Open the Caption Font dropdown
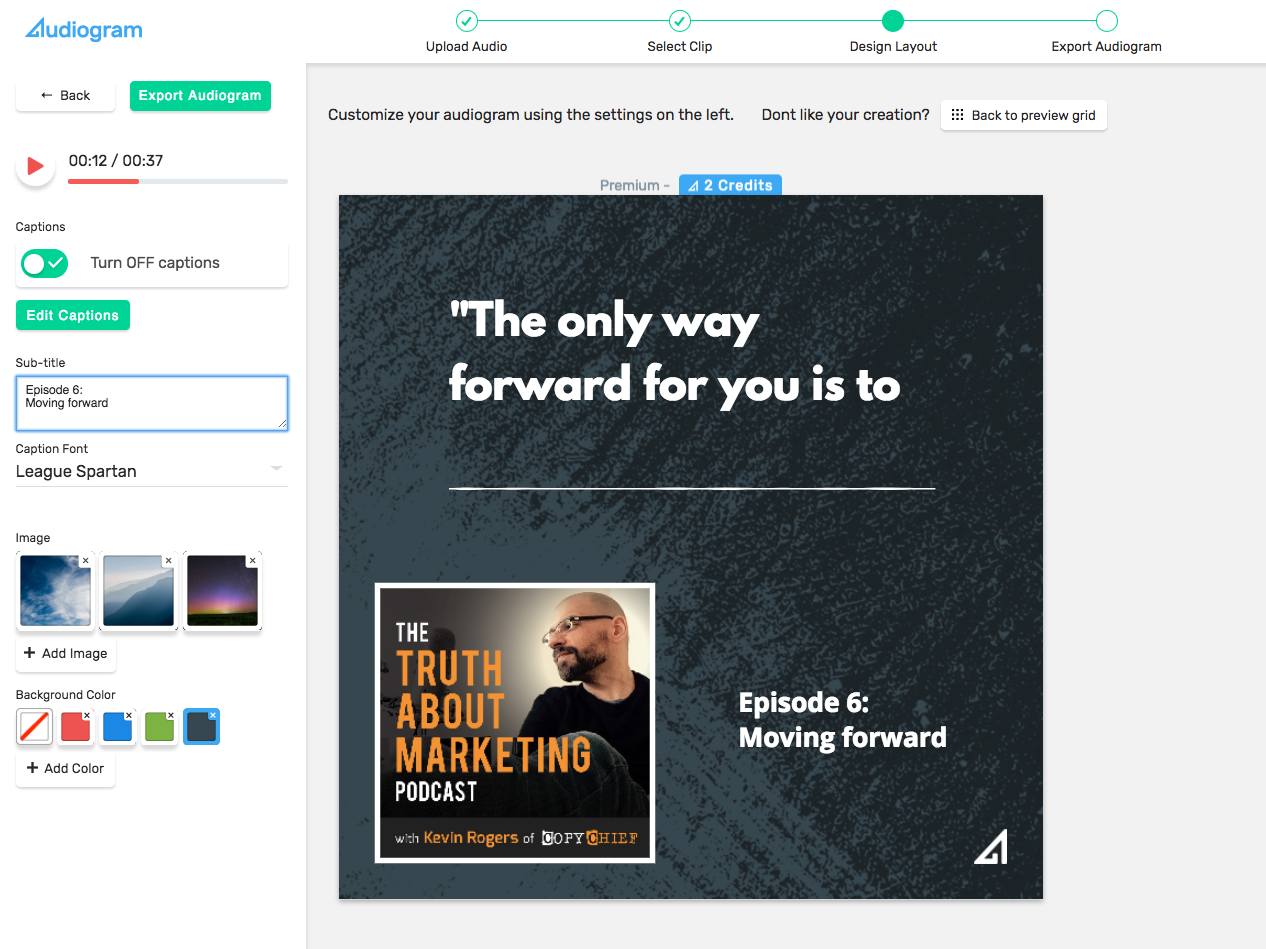 [x=152, y=471]
